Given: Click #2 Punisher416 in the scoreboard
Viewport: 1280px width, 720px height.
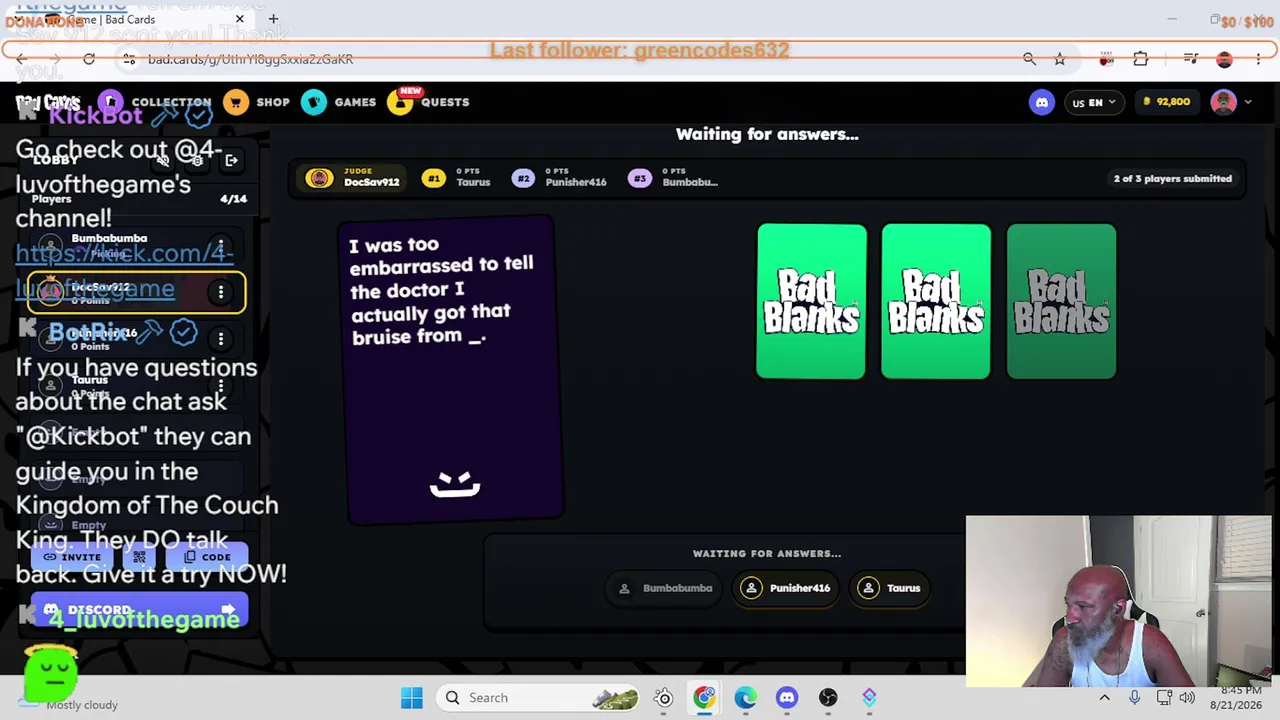Looking at the screenshot, I should click(x=559, y=178).
